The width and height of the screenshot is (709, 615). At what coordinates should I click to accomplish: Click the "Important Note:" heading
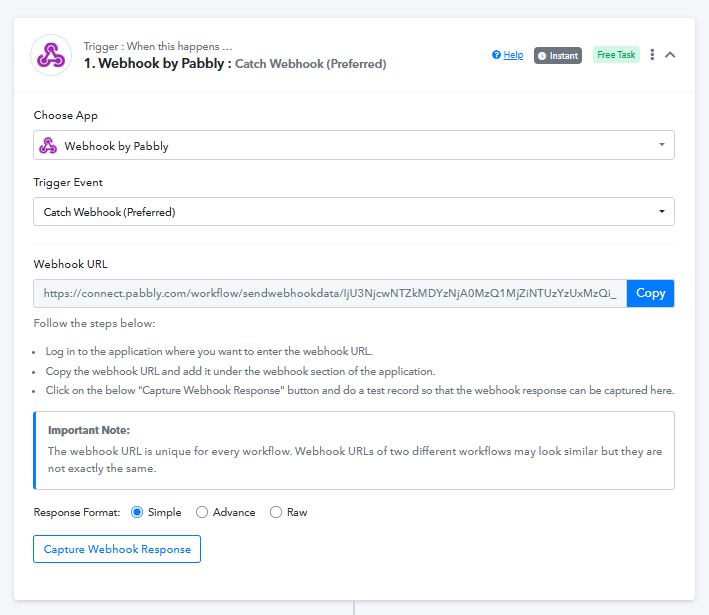(89, 430)
